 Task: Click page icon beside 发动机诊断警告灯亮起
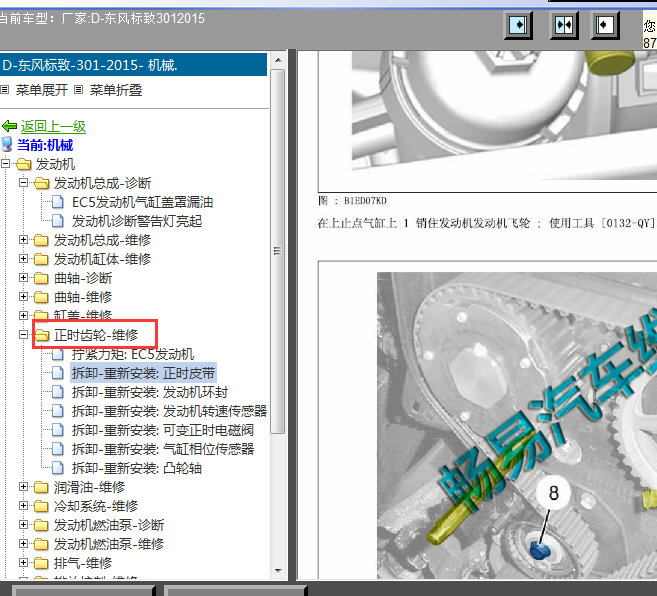coord(58,221)
